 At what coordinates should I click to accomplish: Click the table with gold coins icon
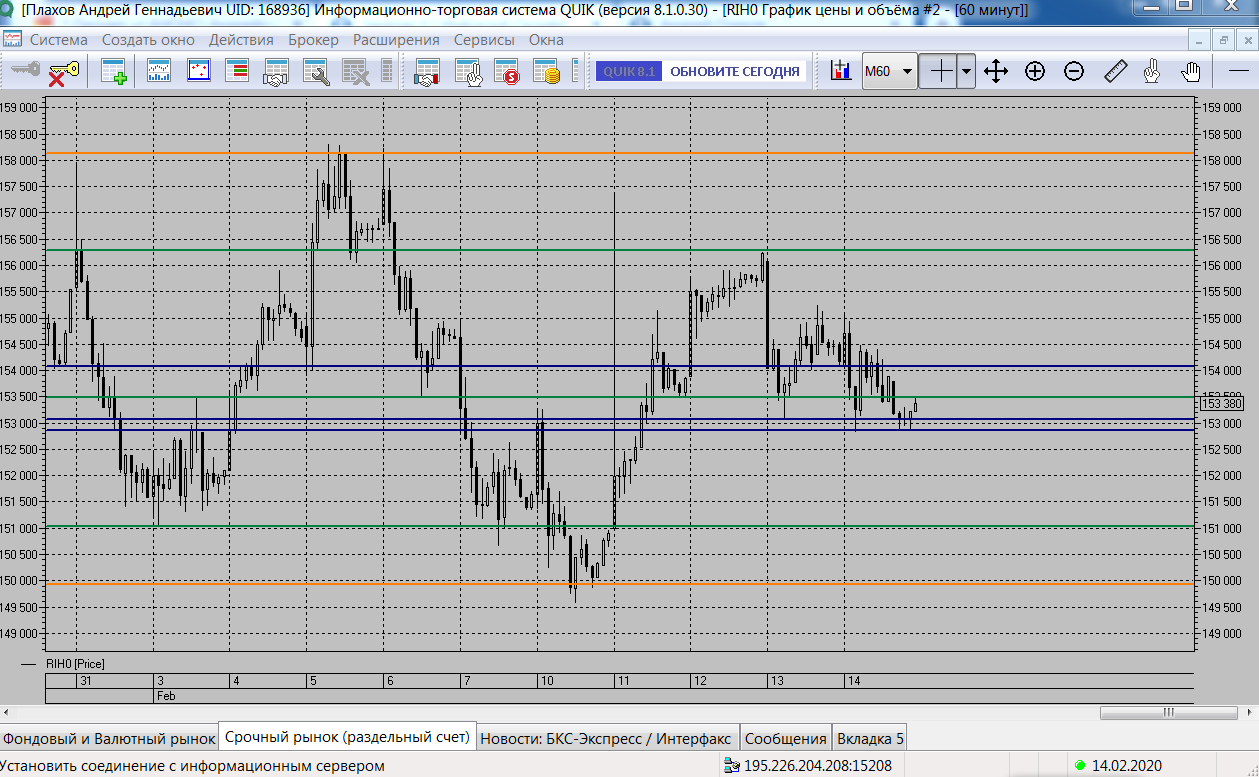(x=546, y=72)
